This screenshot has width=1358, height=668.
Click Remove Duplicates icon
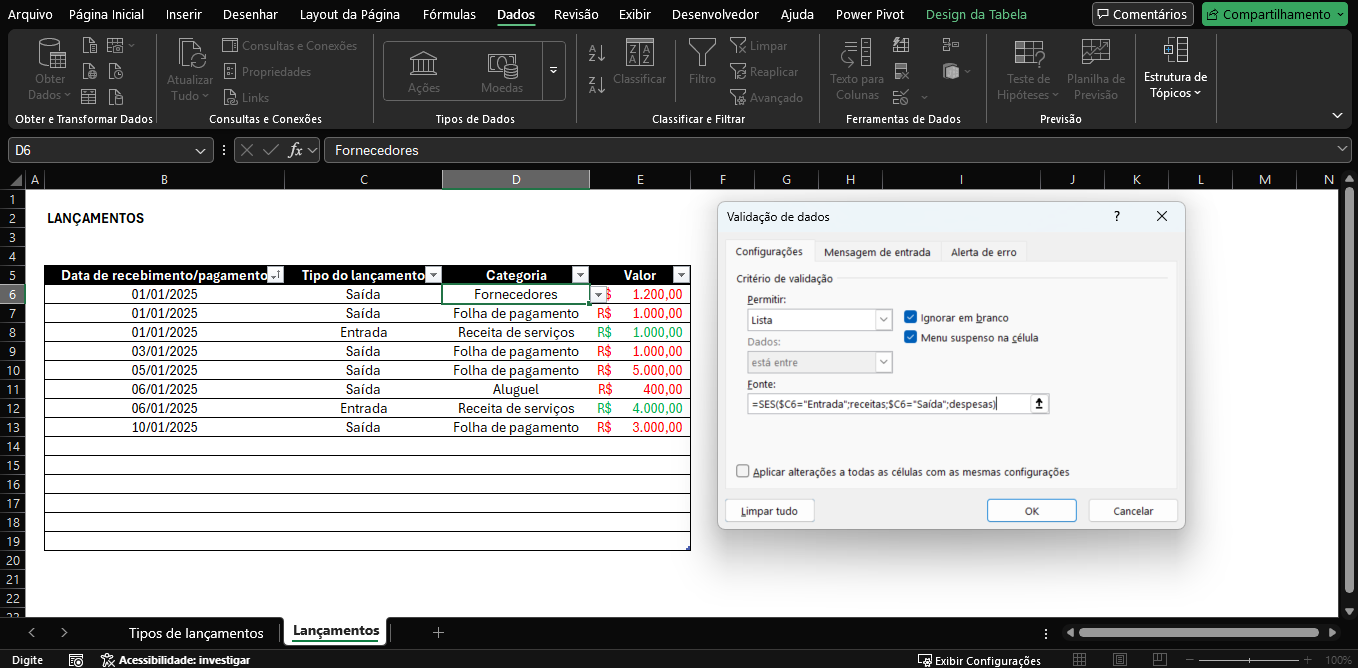pos(901,71)
